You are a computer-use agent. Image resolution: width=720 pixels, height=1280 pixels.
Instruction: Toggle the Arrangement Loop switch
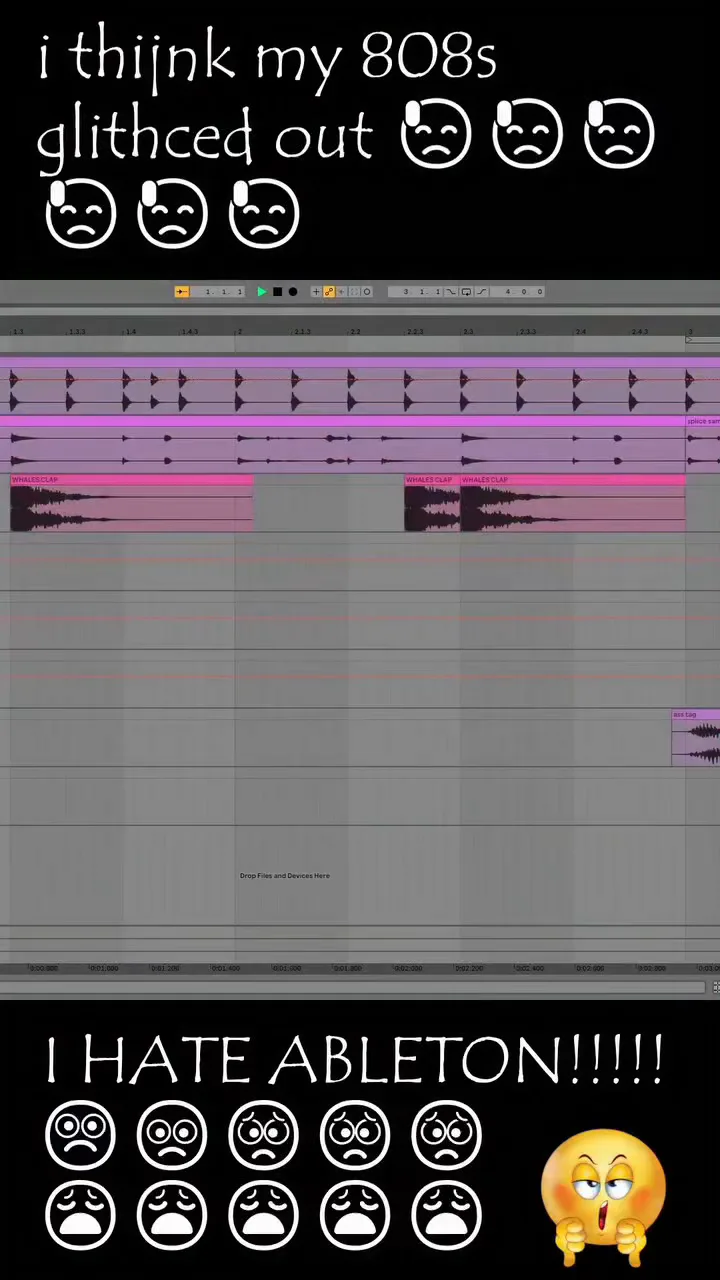pyautogui.click(x=466, y=292)
